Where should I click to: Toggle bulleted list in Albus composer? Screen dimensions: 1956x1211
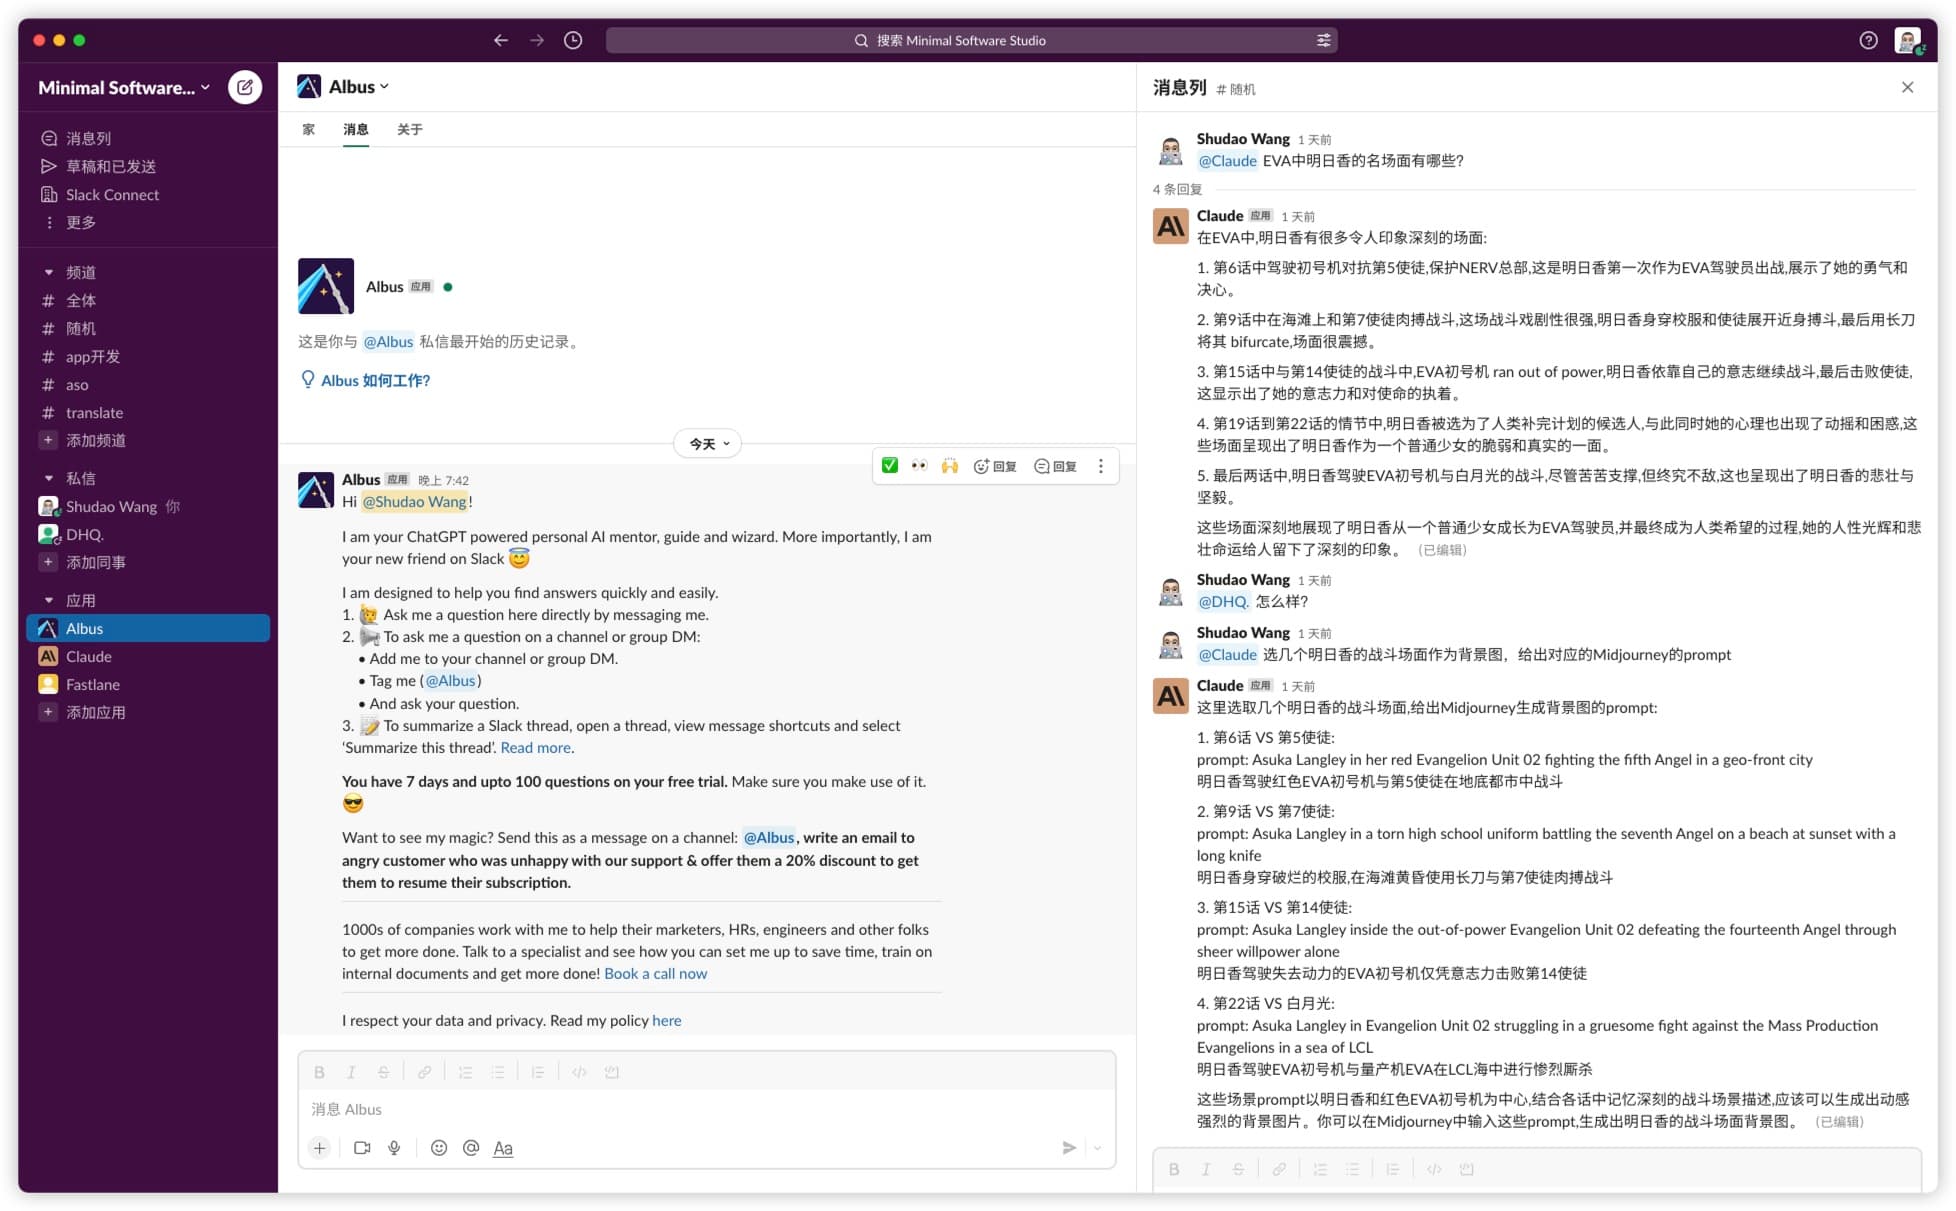[497, 1072]
